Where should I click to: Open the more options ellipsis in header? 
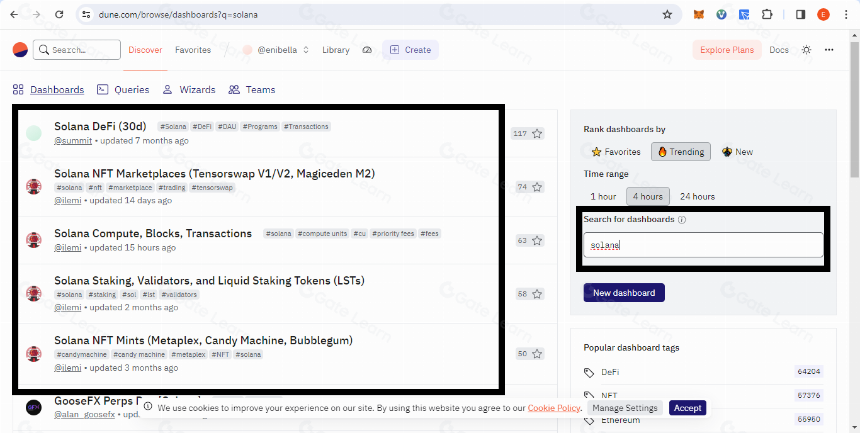click(829, 50)
